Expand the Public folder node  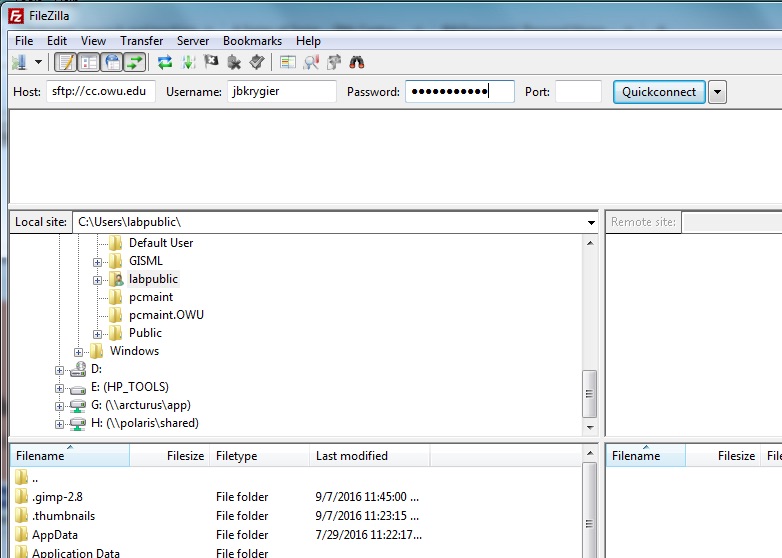point(97,334)
